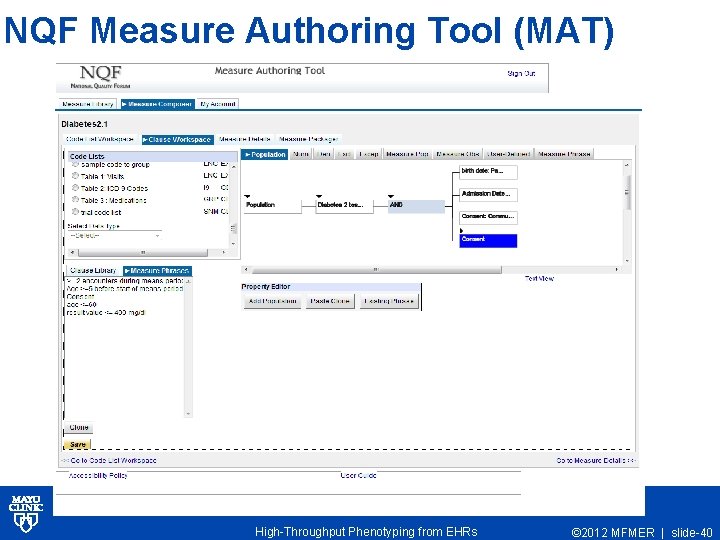
Task: Collapse the AND node triangle
Action: click(x=391, y=196)
